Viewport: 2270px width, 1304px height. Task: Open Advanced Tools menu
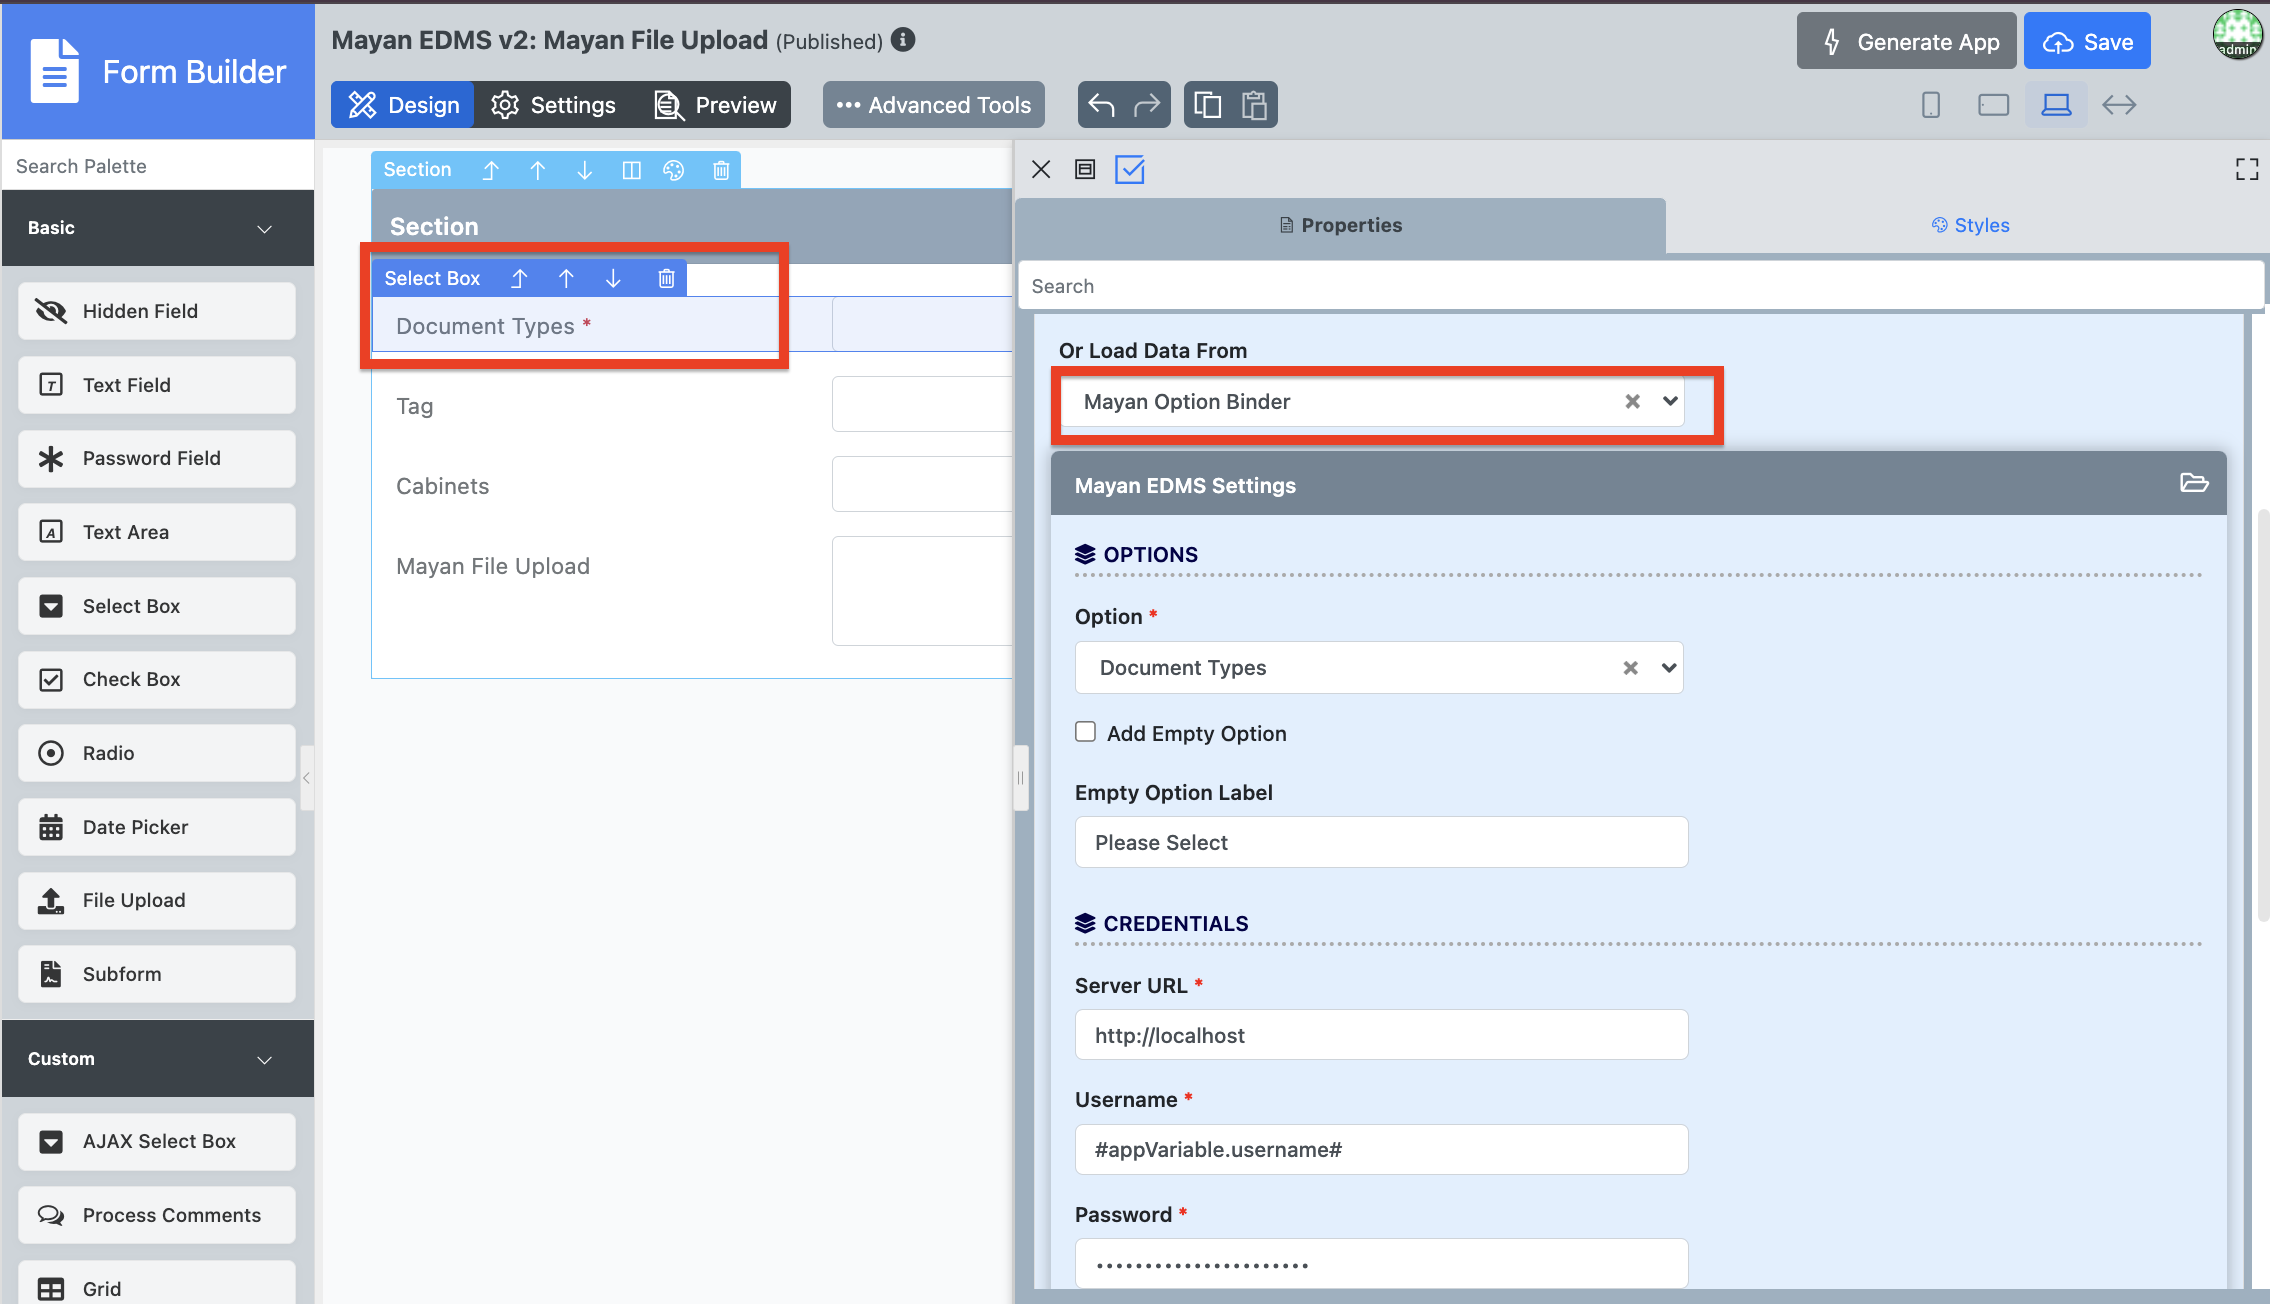934,105
